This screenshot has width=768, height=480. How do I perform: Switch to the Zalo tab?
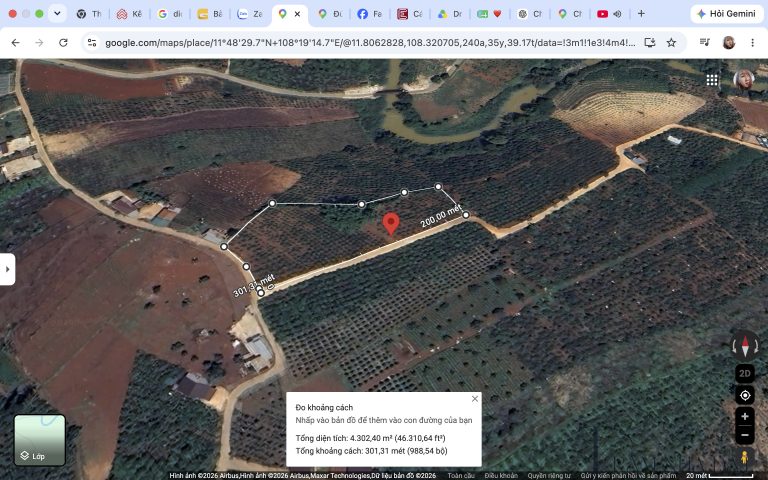[x=250, y=14]
